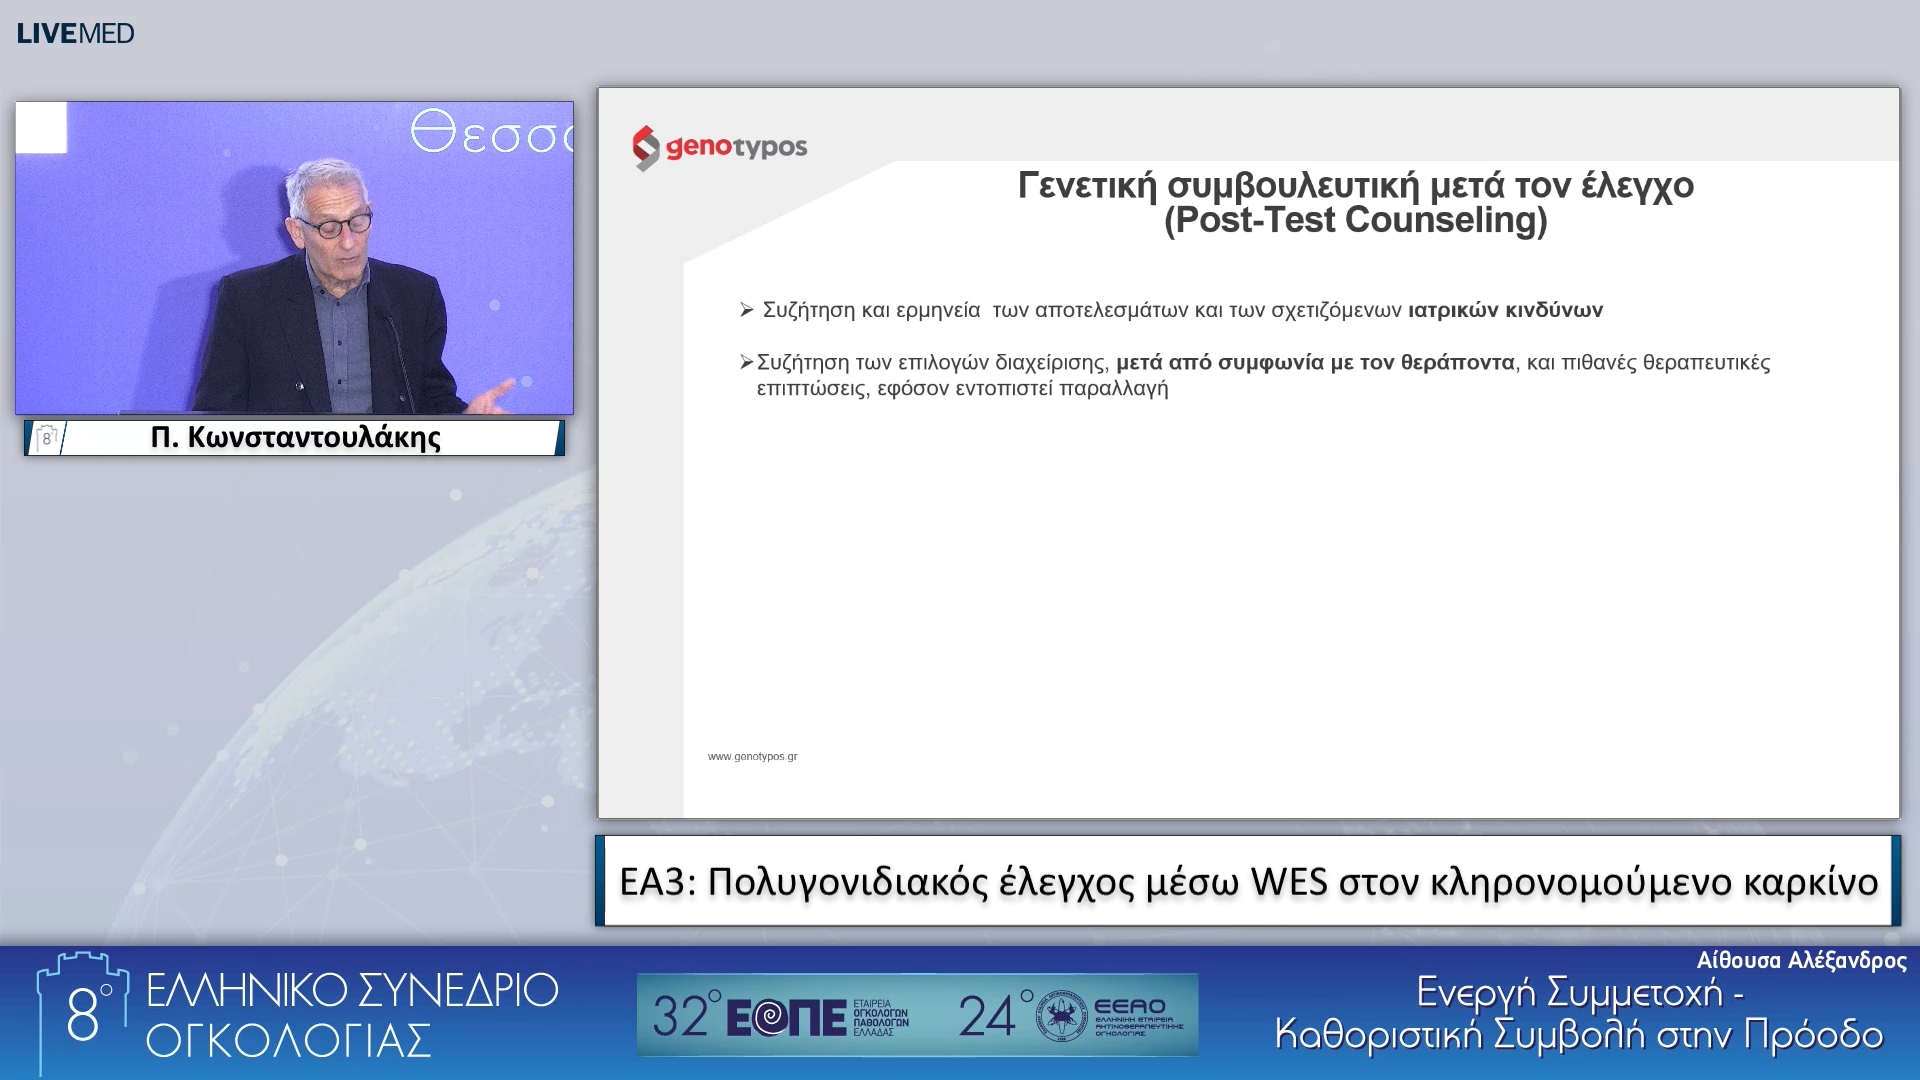Viewport: 1920px width, 1080px height.
Task: Click the www.genotypos.gr footer link
Action: pos(752,756)
